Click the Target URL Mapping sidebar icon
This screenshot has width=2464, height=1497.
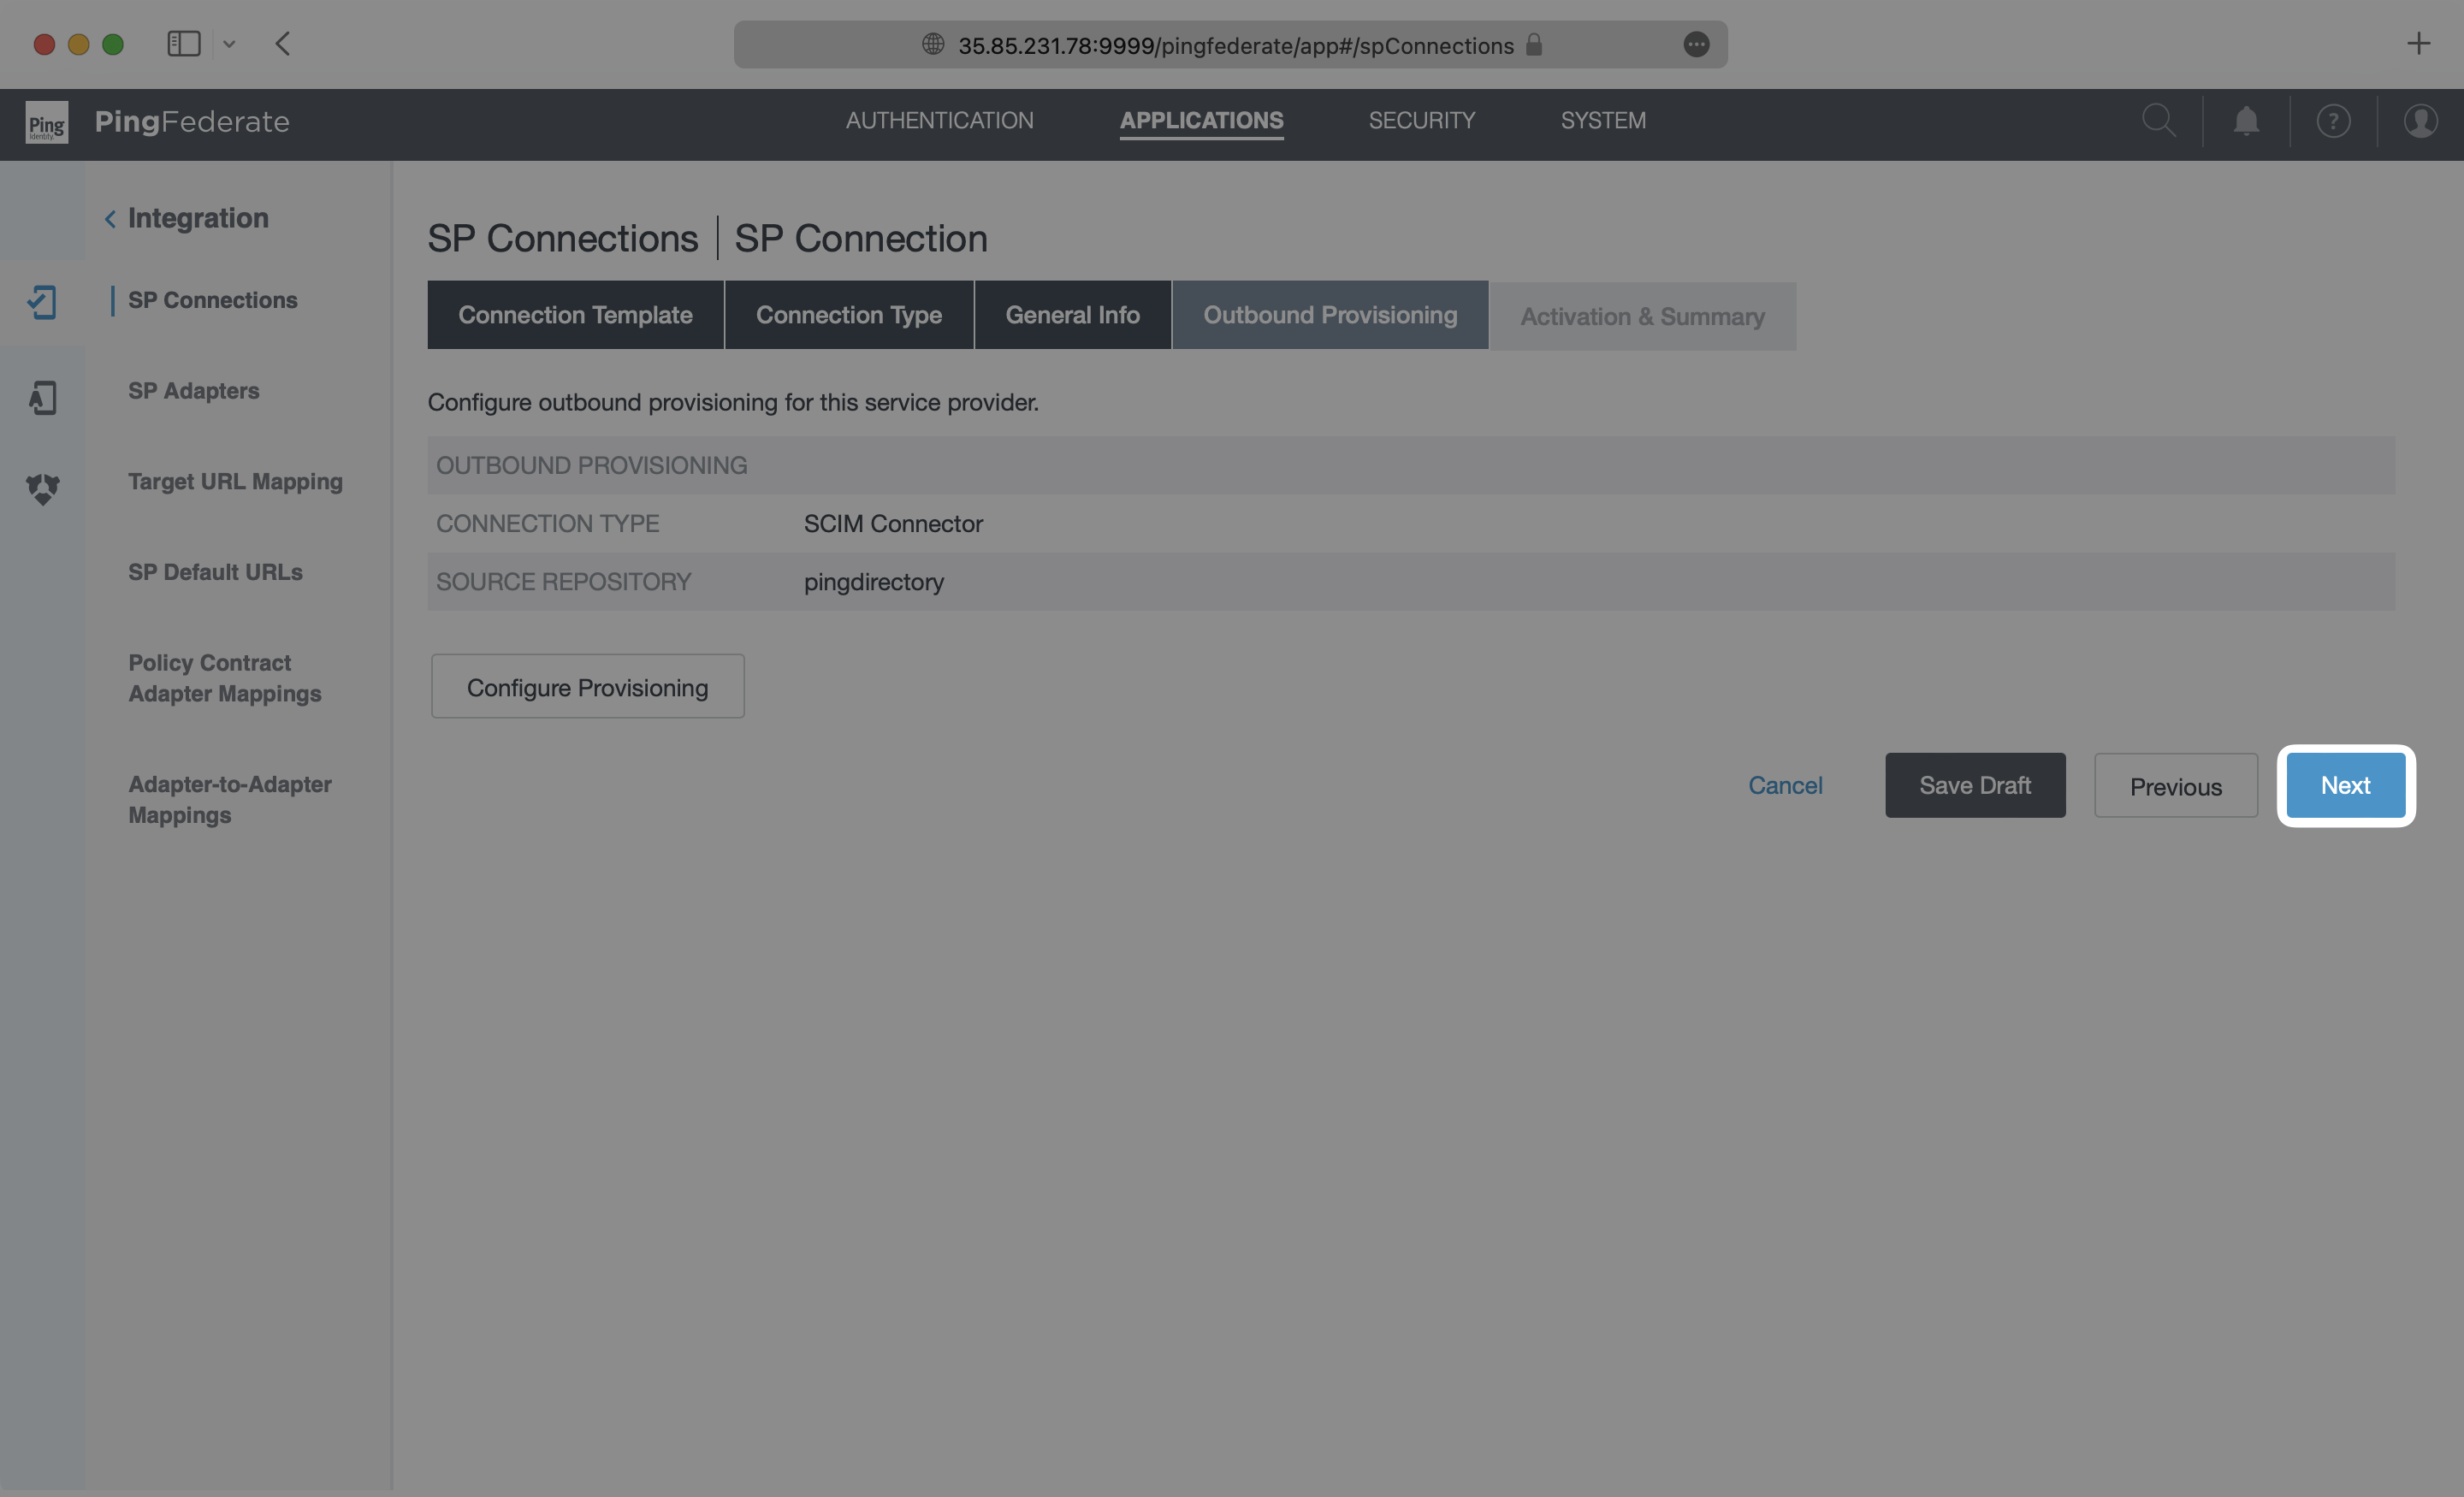42,489
